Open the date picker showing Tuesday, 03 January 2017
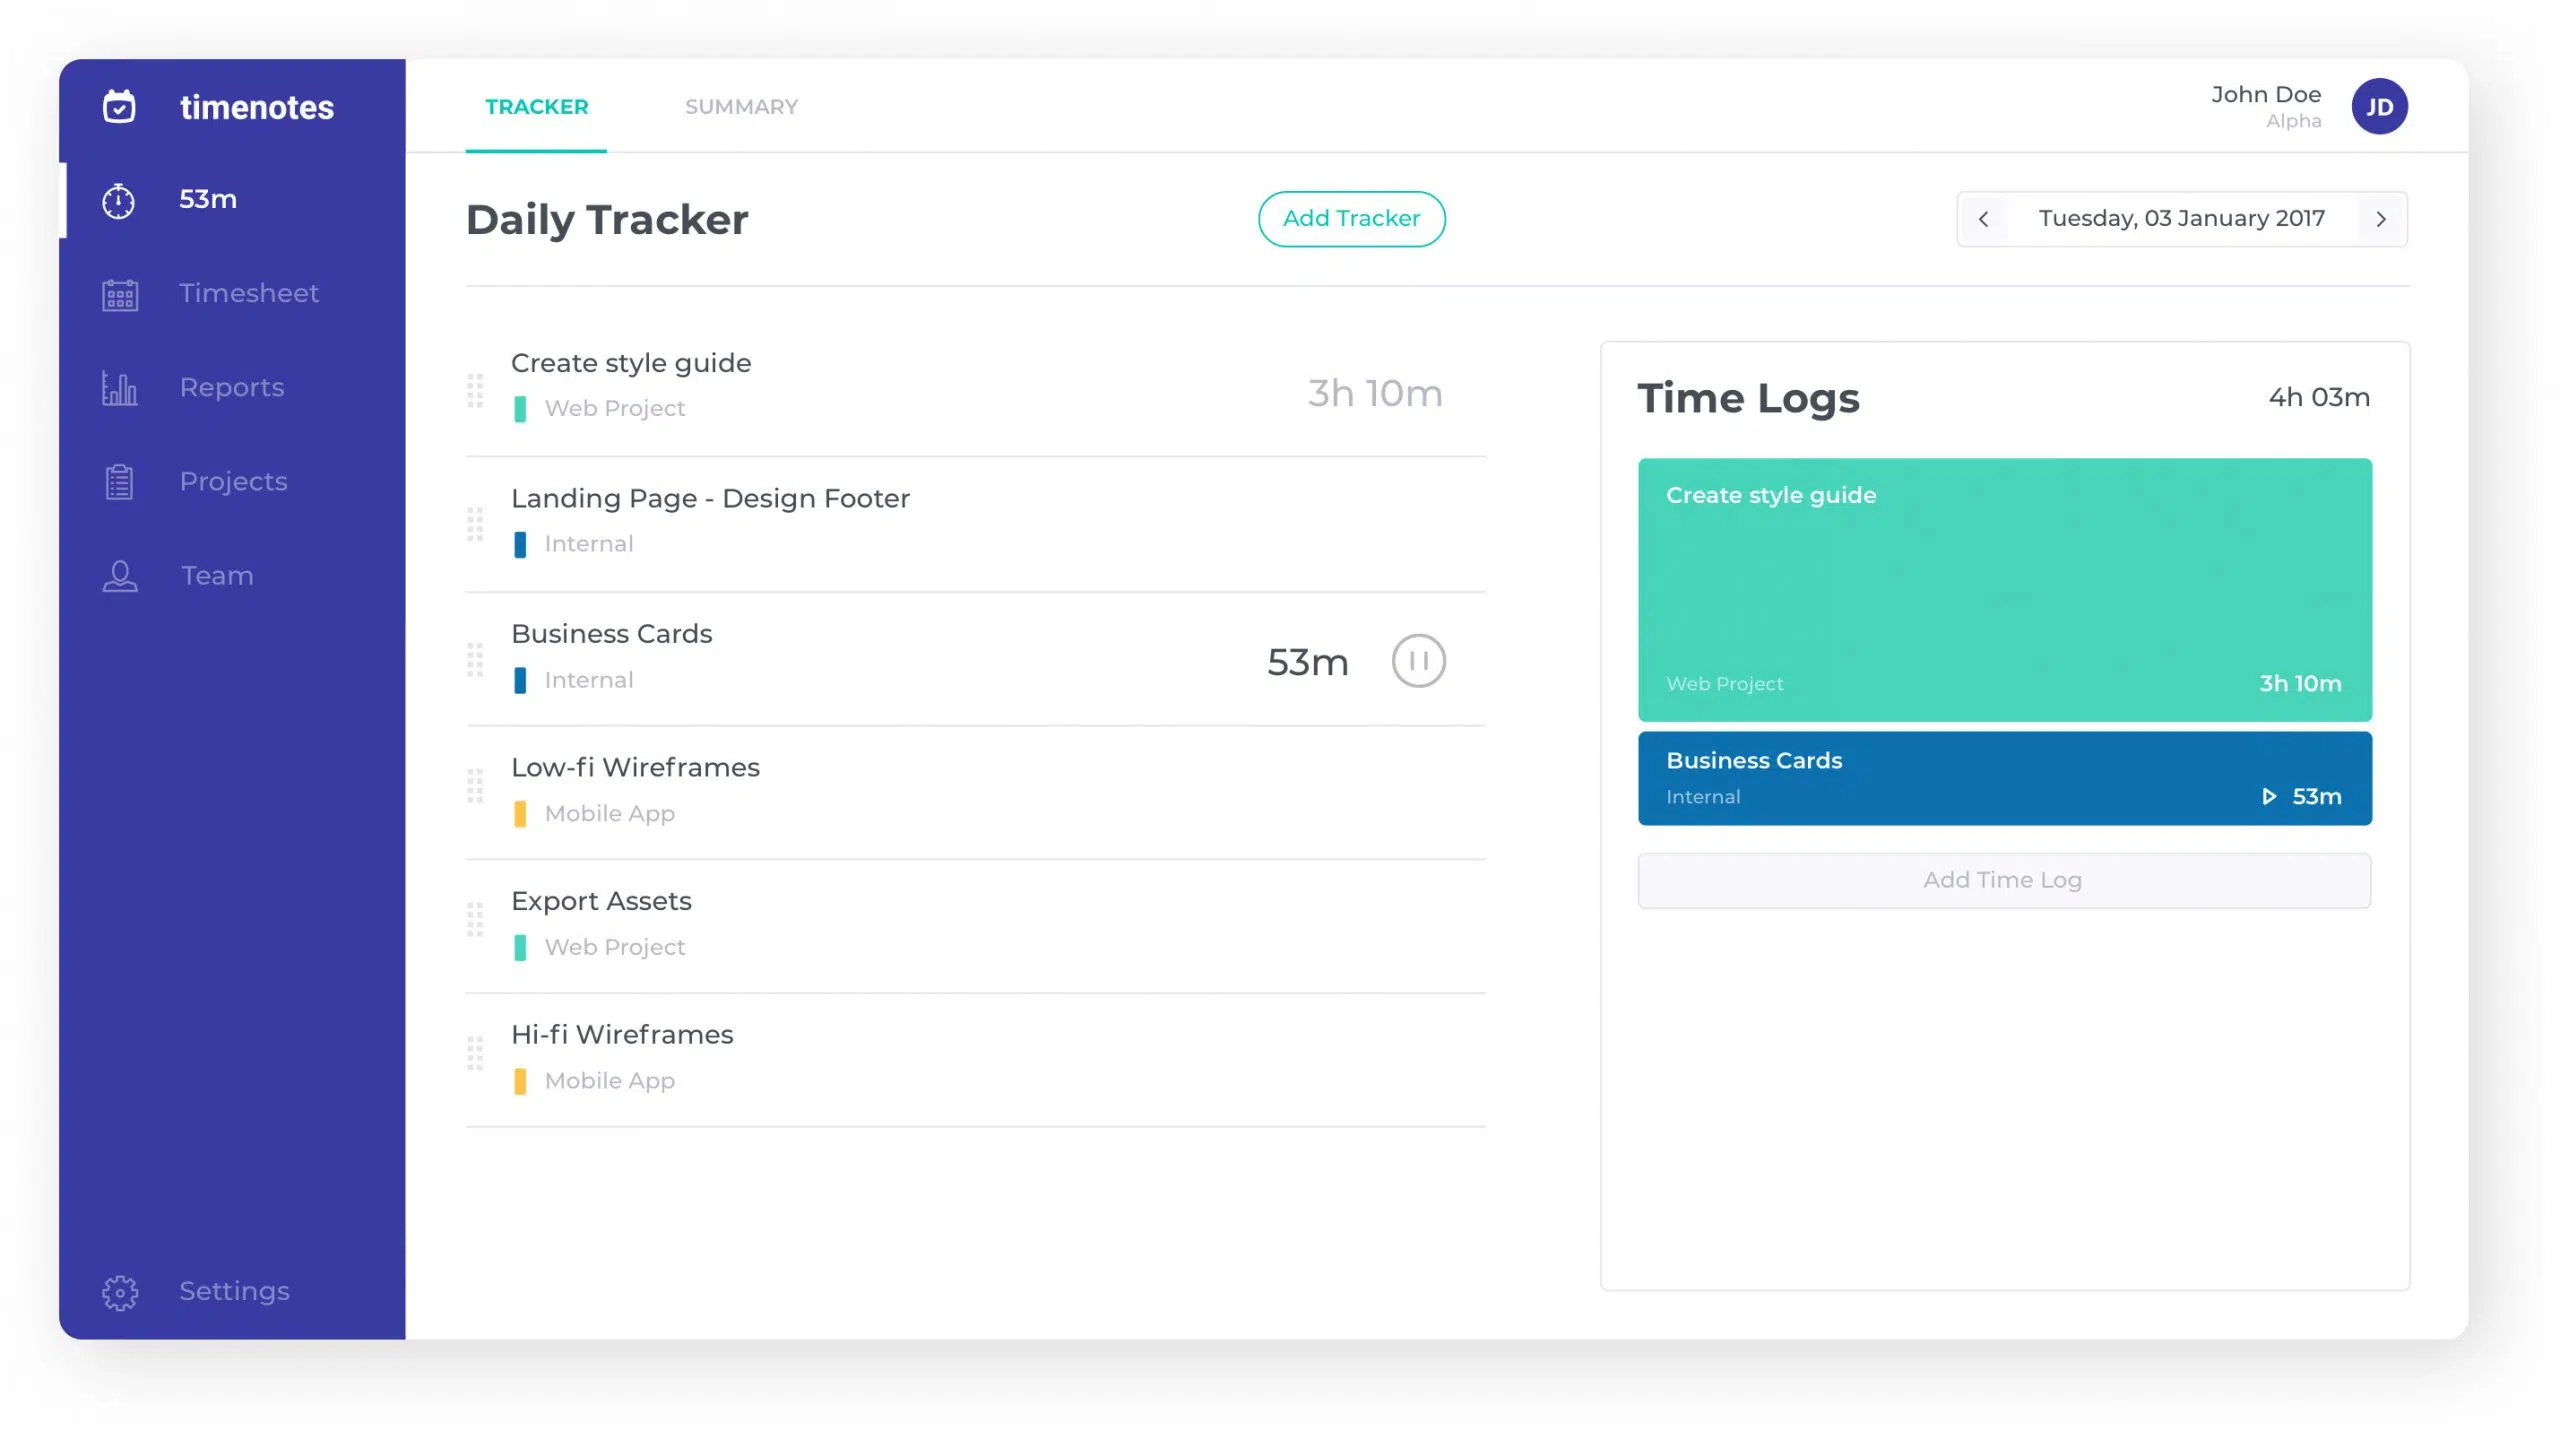 pyautogui.click(x=2181, y=219)
